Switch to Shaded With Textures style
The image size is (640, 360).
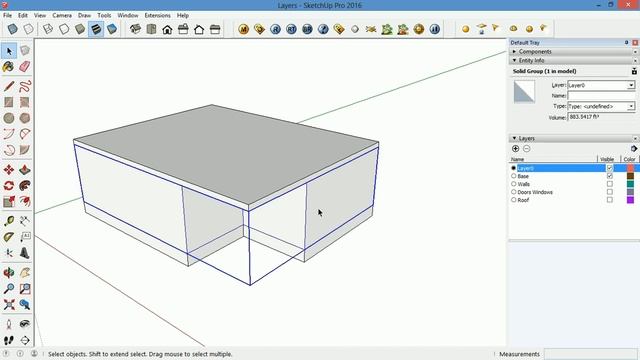coord(96,29)
